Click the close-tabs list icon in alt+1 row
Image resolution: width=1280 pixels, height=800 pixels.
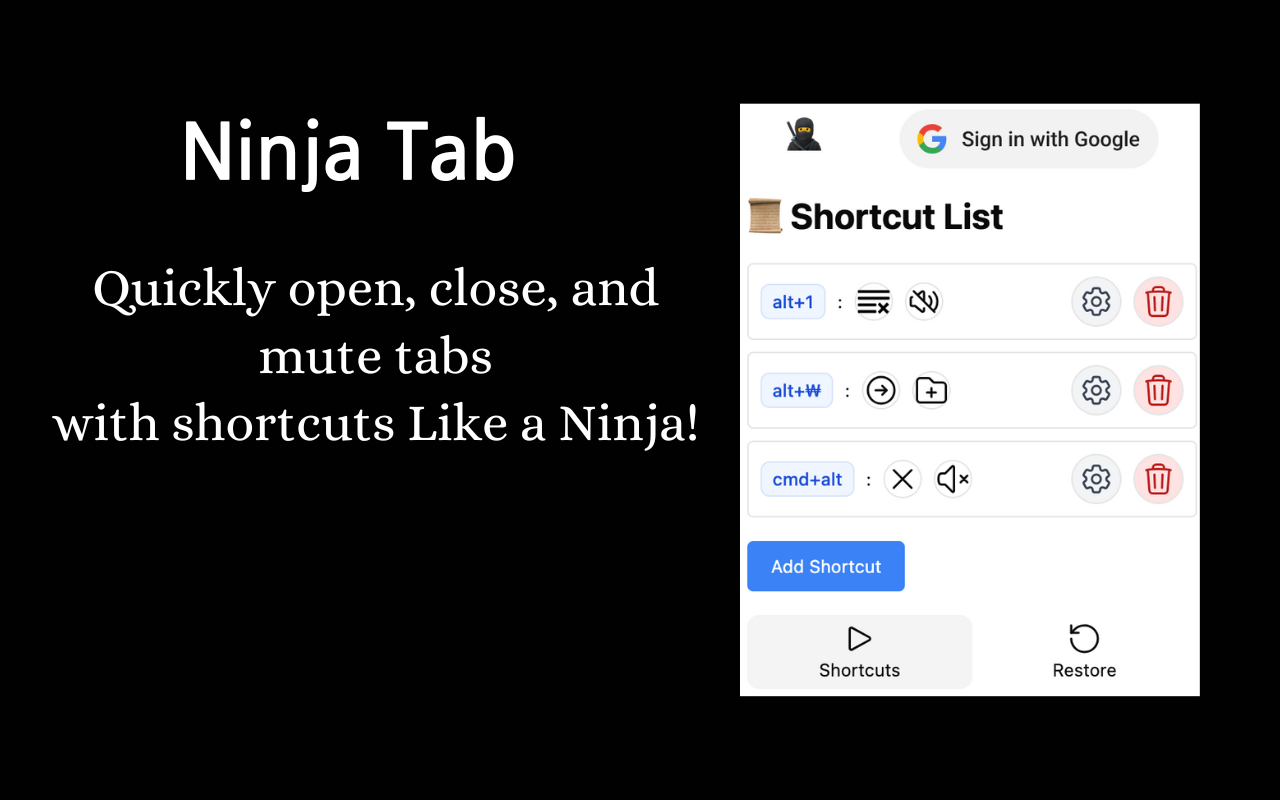tap(874, 302)
